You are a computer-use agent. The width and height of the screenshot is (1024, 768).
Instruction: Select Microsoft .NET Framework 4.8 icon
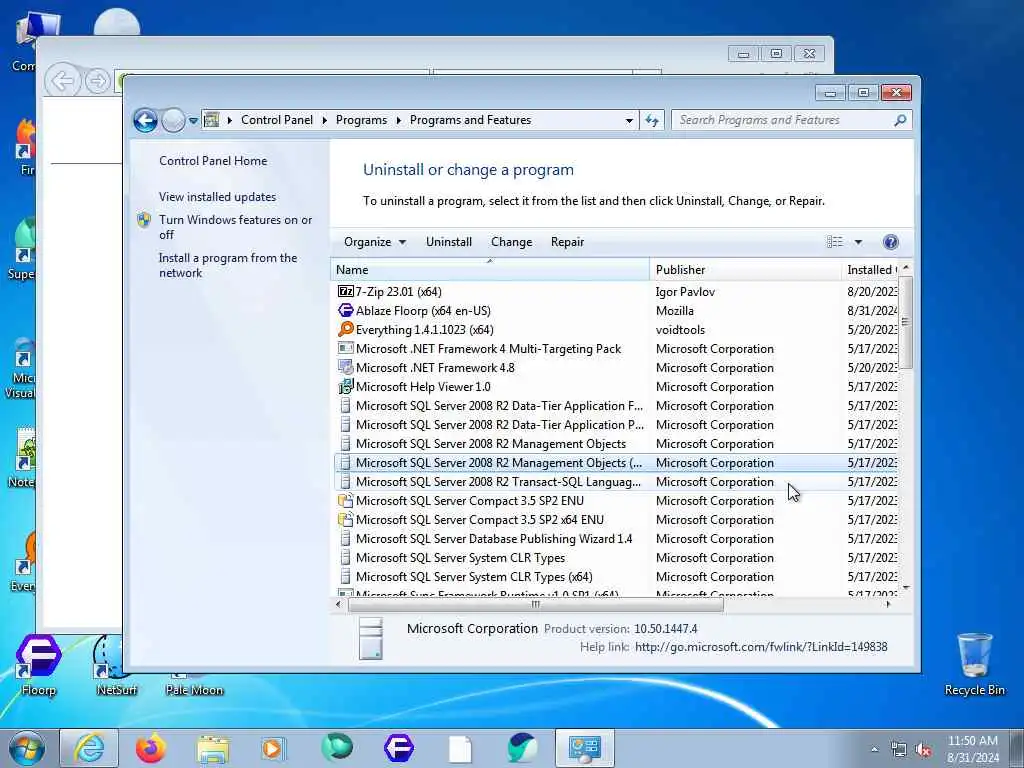tap(345, 367)
